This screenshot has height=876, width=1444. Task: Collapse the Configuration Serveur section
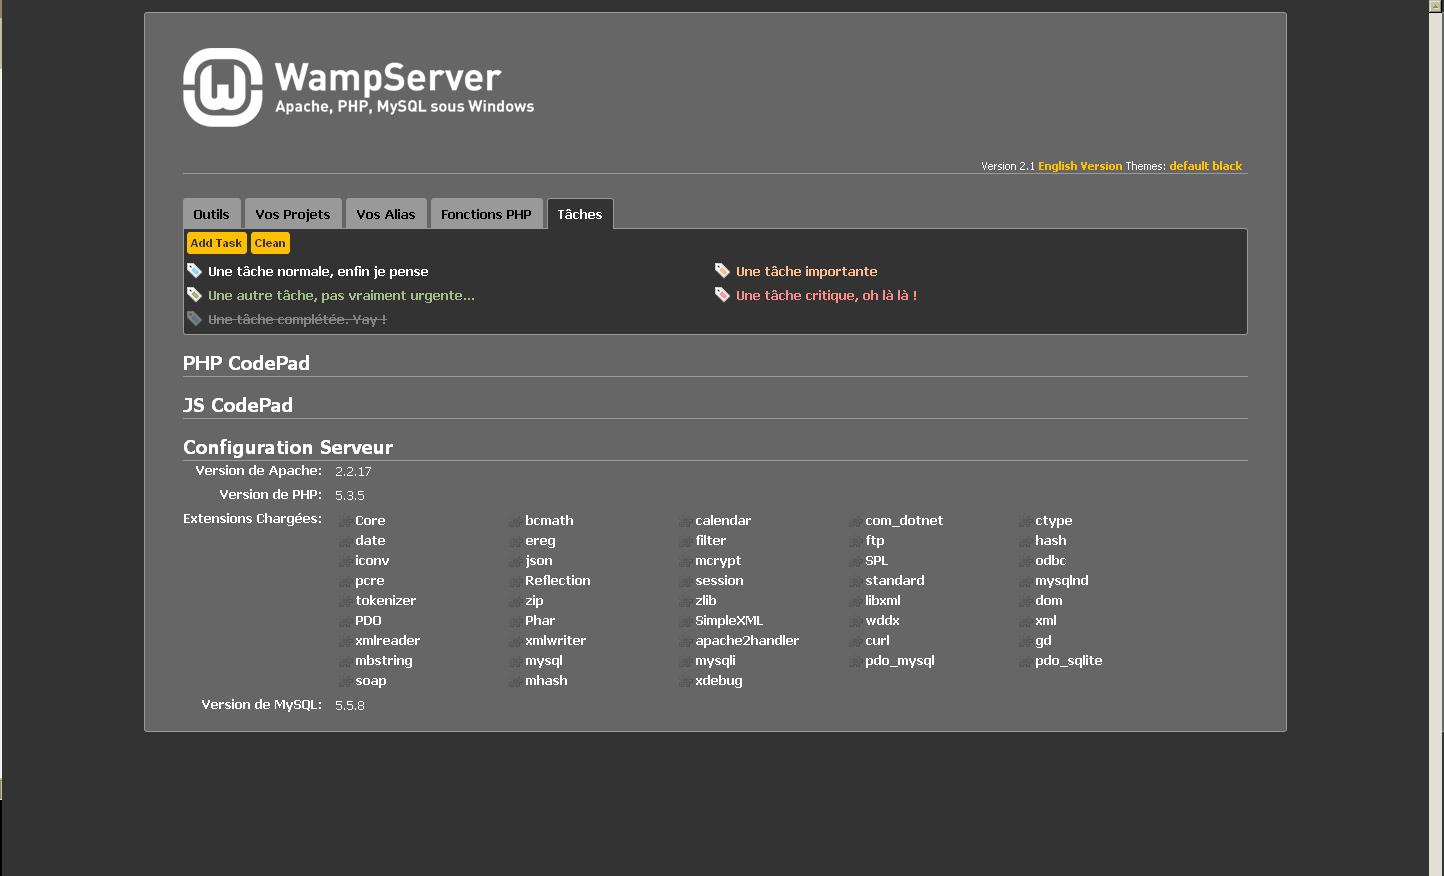pyautogui.click(x=288, y=447)
